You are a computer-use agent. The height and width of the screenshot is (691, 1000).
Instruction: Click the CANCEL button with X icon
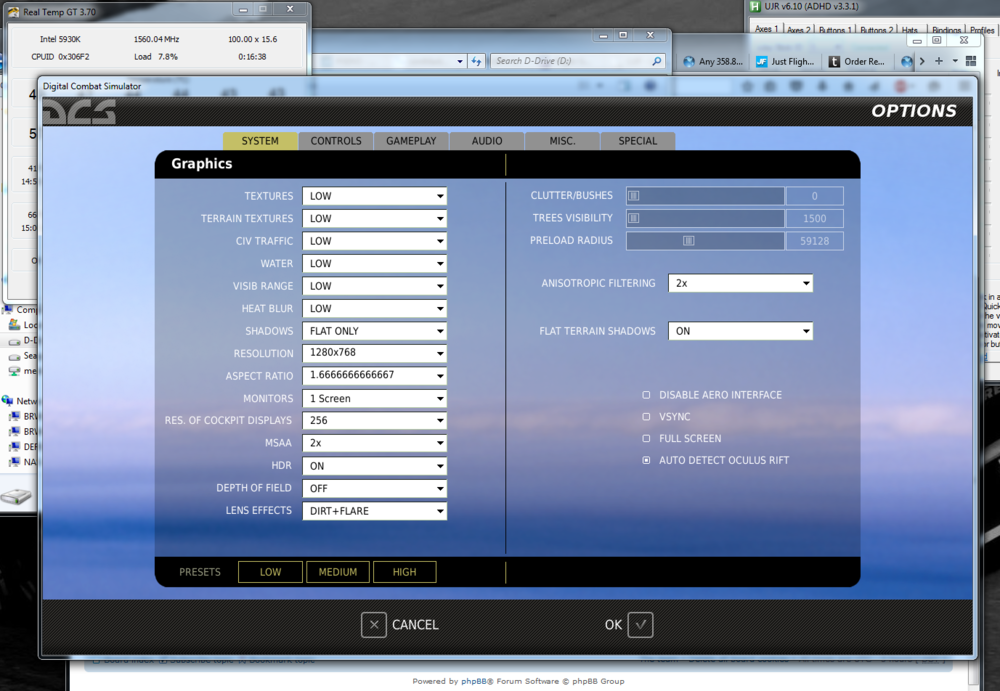(x=400, y=625)
